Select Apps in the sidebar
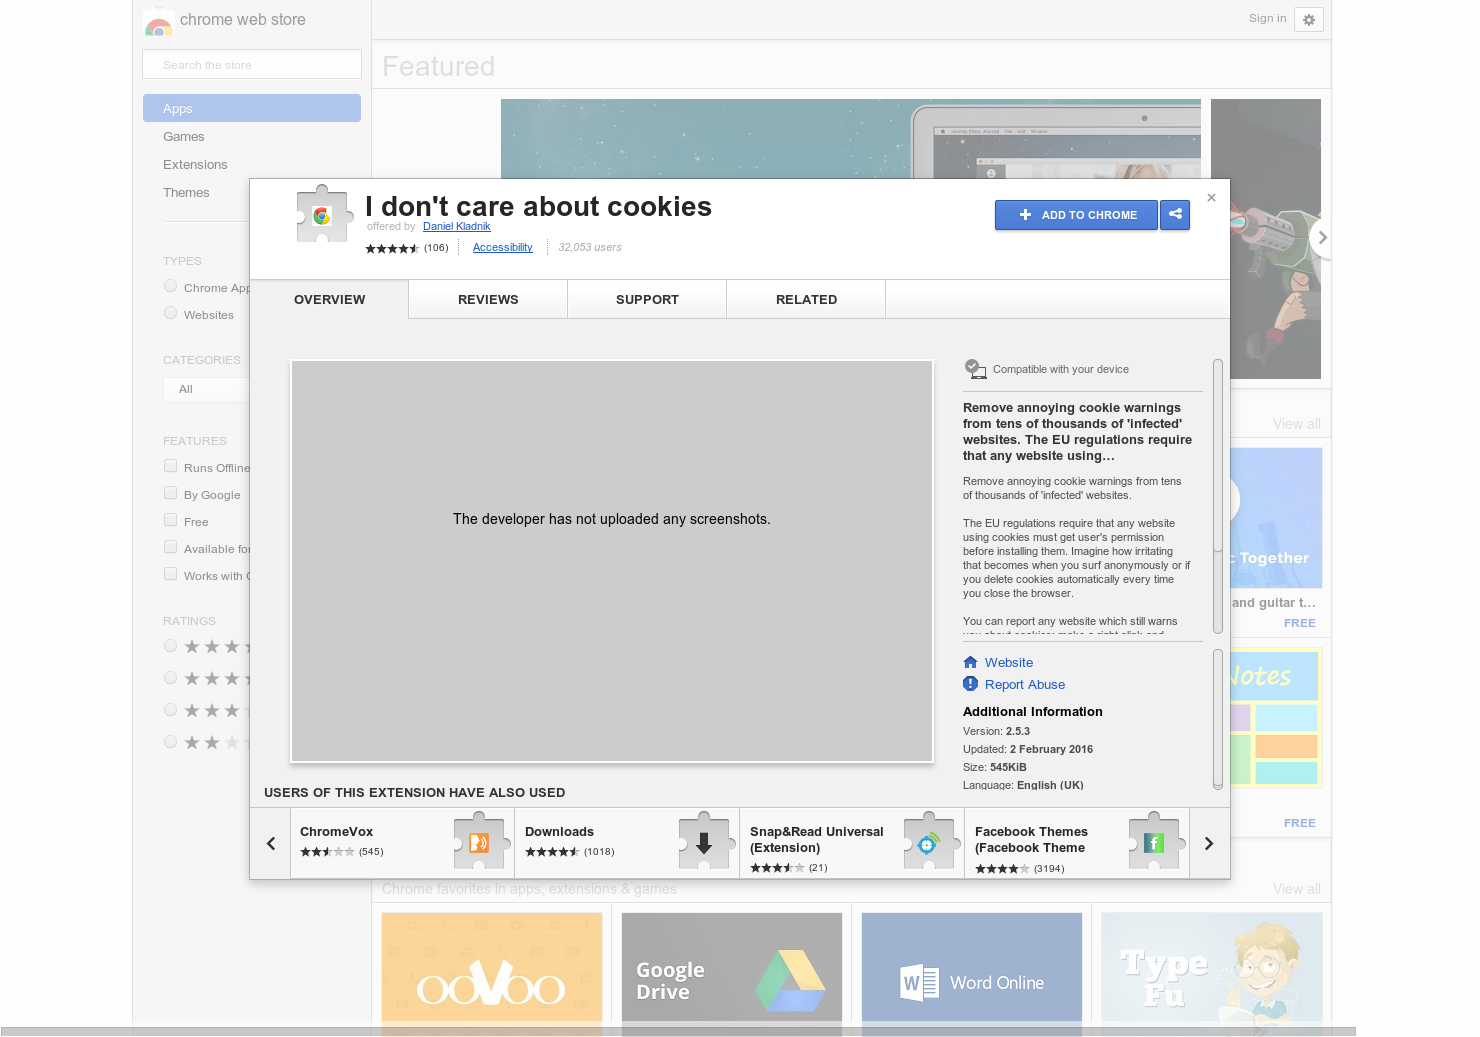The width and height of the screenshot is (1480, 1037). [x=252, y=108]
